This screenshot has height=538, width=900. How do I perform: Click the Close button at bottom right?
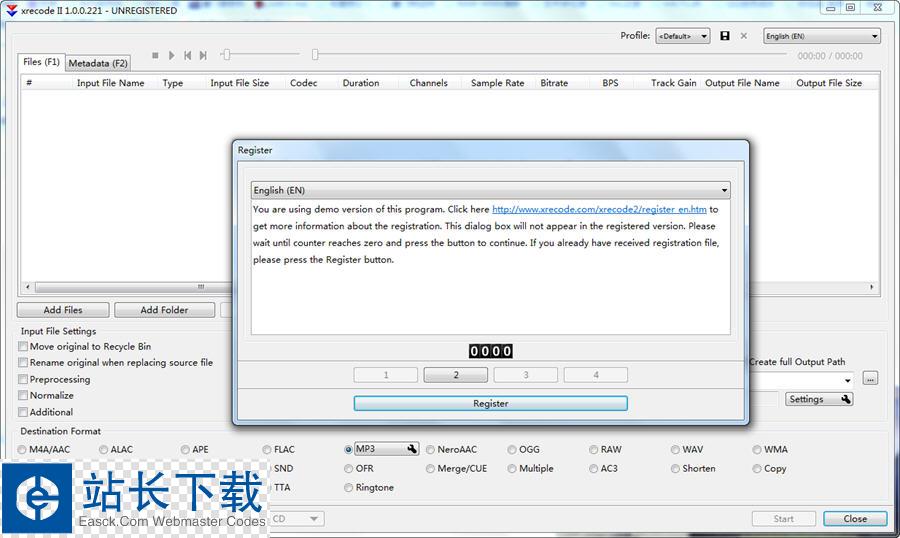click(855, 518)
